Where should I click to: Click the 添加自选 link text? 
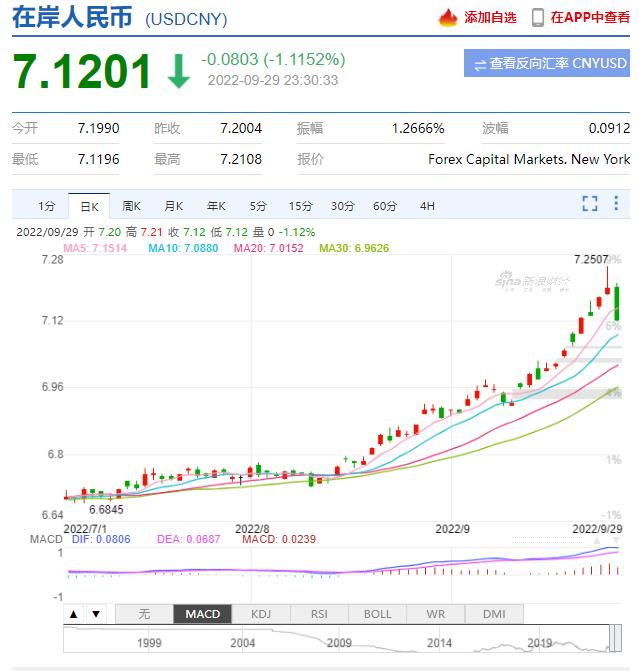[491, 18]
